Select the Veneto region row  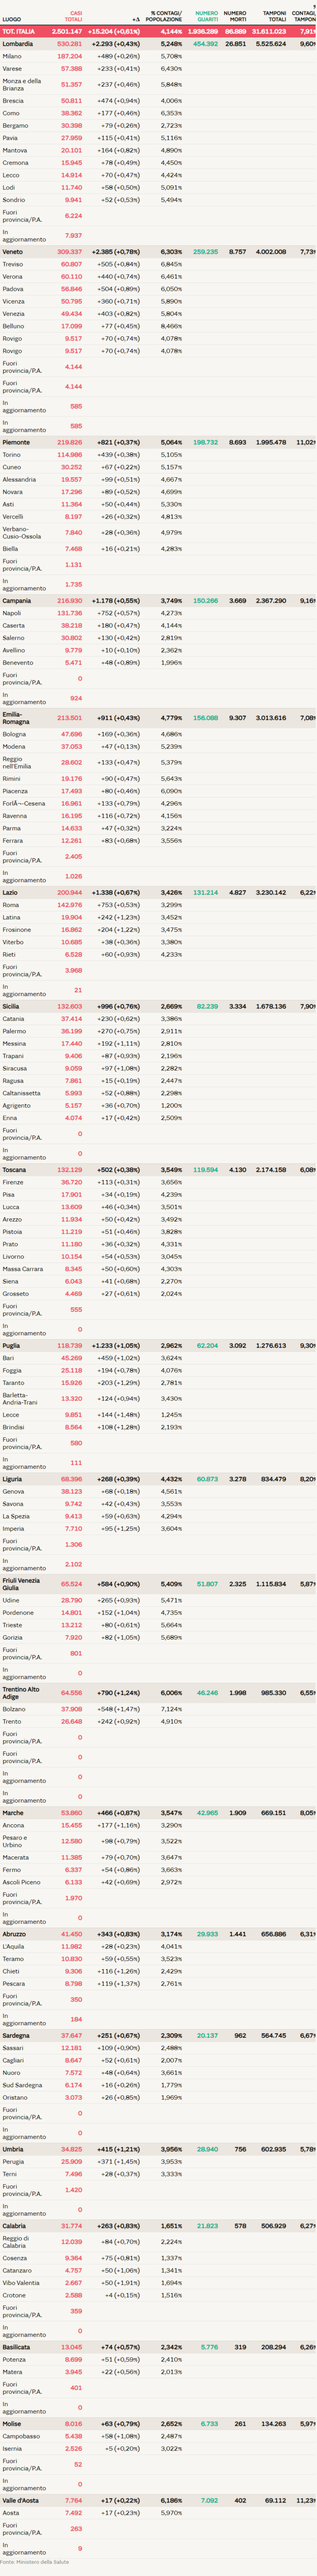pyautogui.click(x=158, y=252)
